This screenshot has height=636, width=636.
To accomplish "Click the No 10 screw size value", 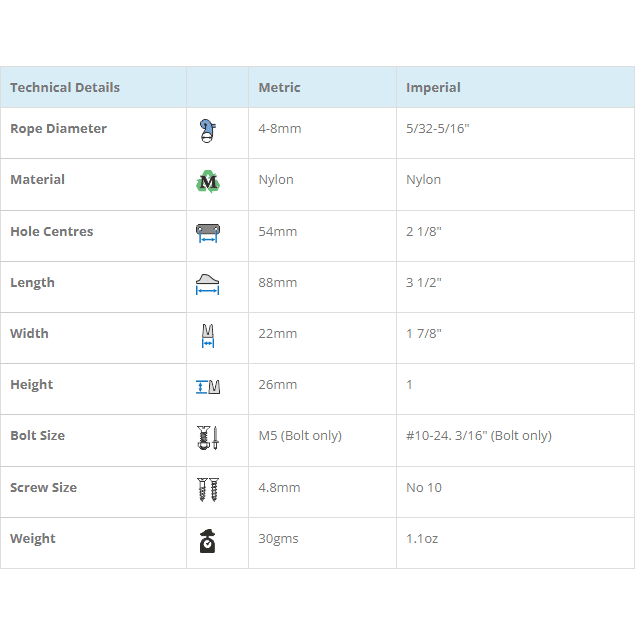I will (x=424, y=488).
